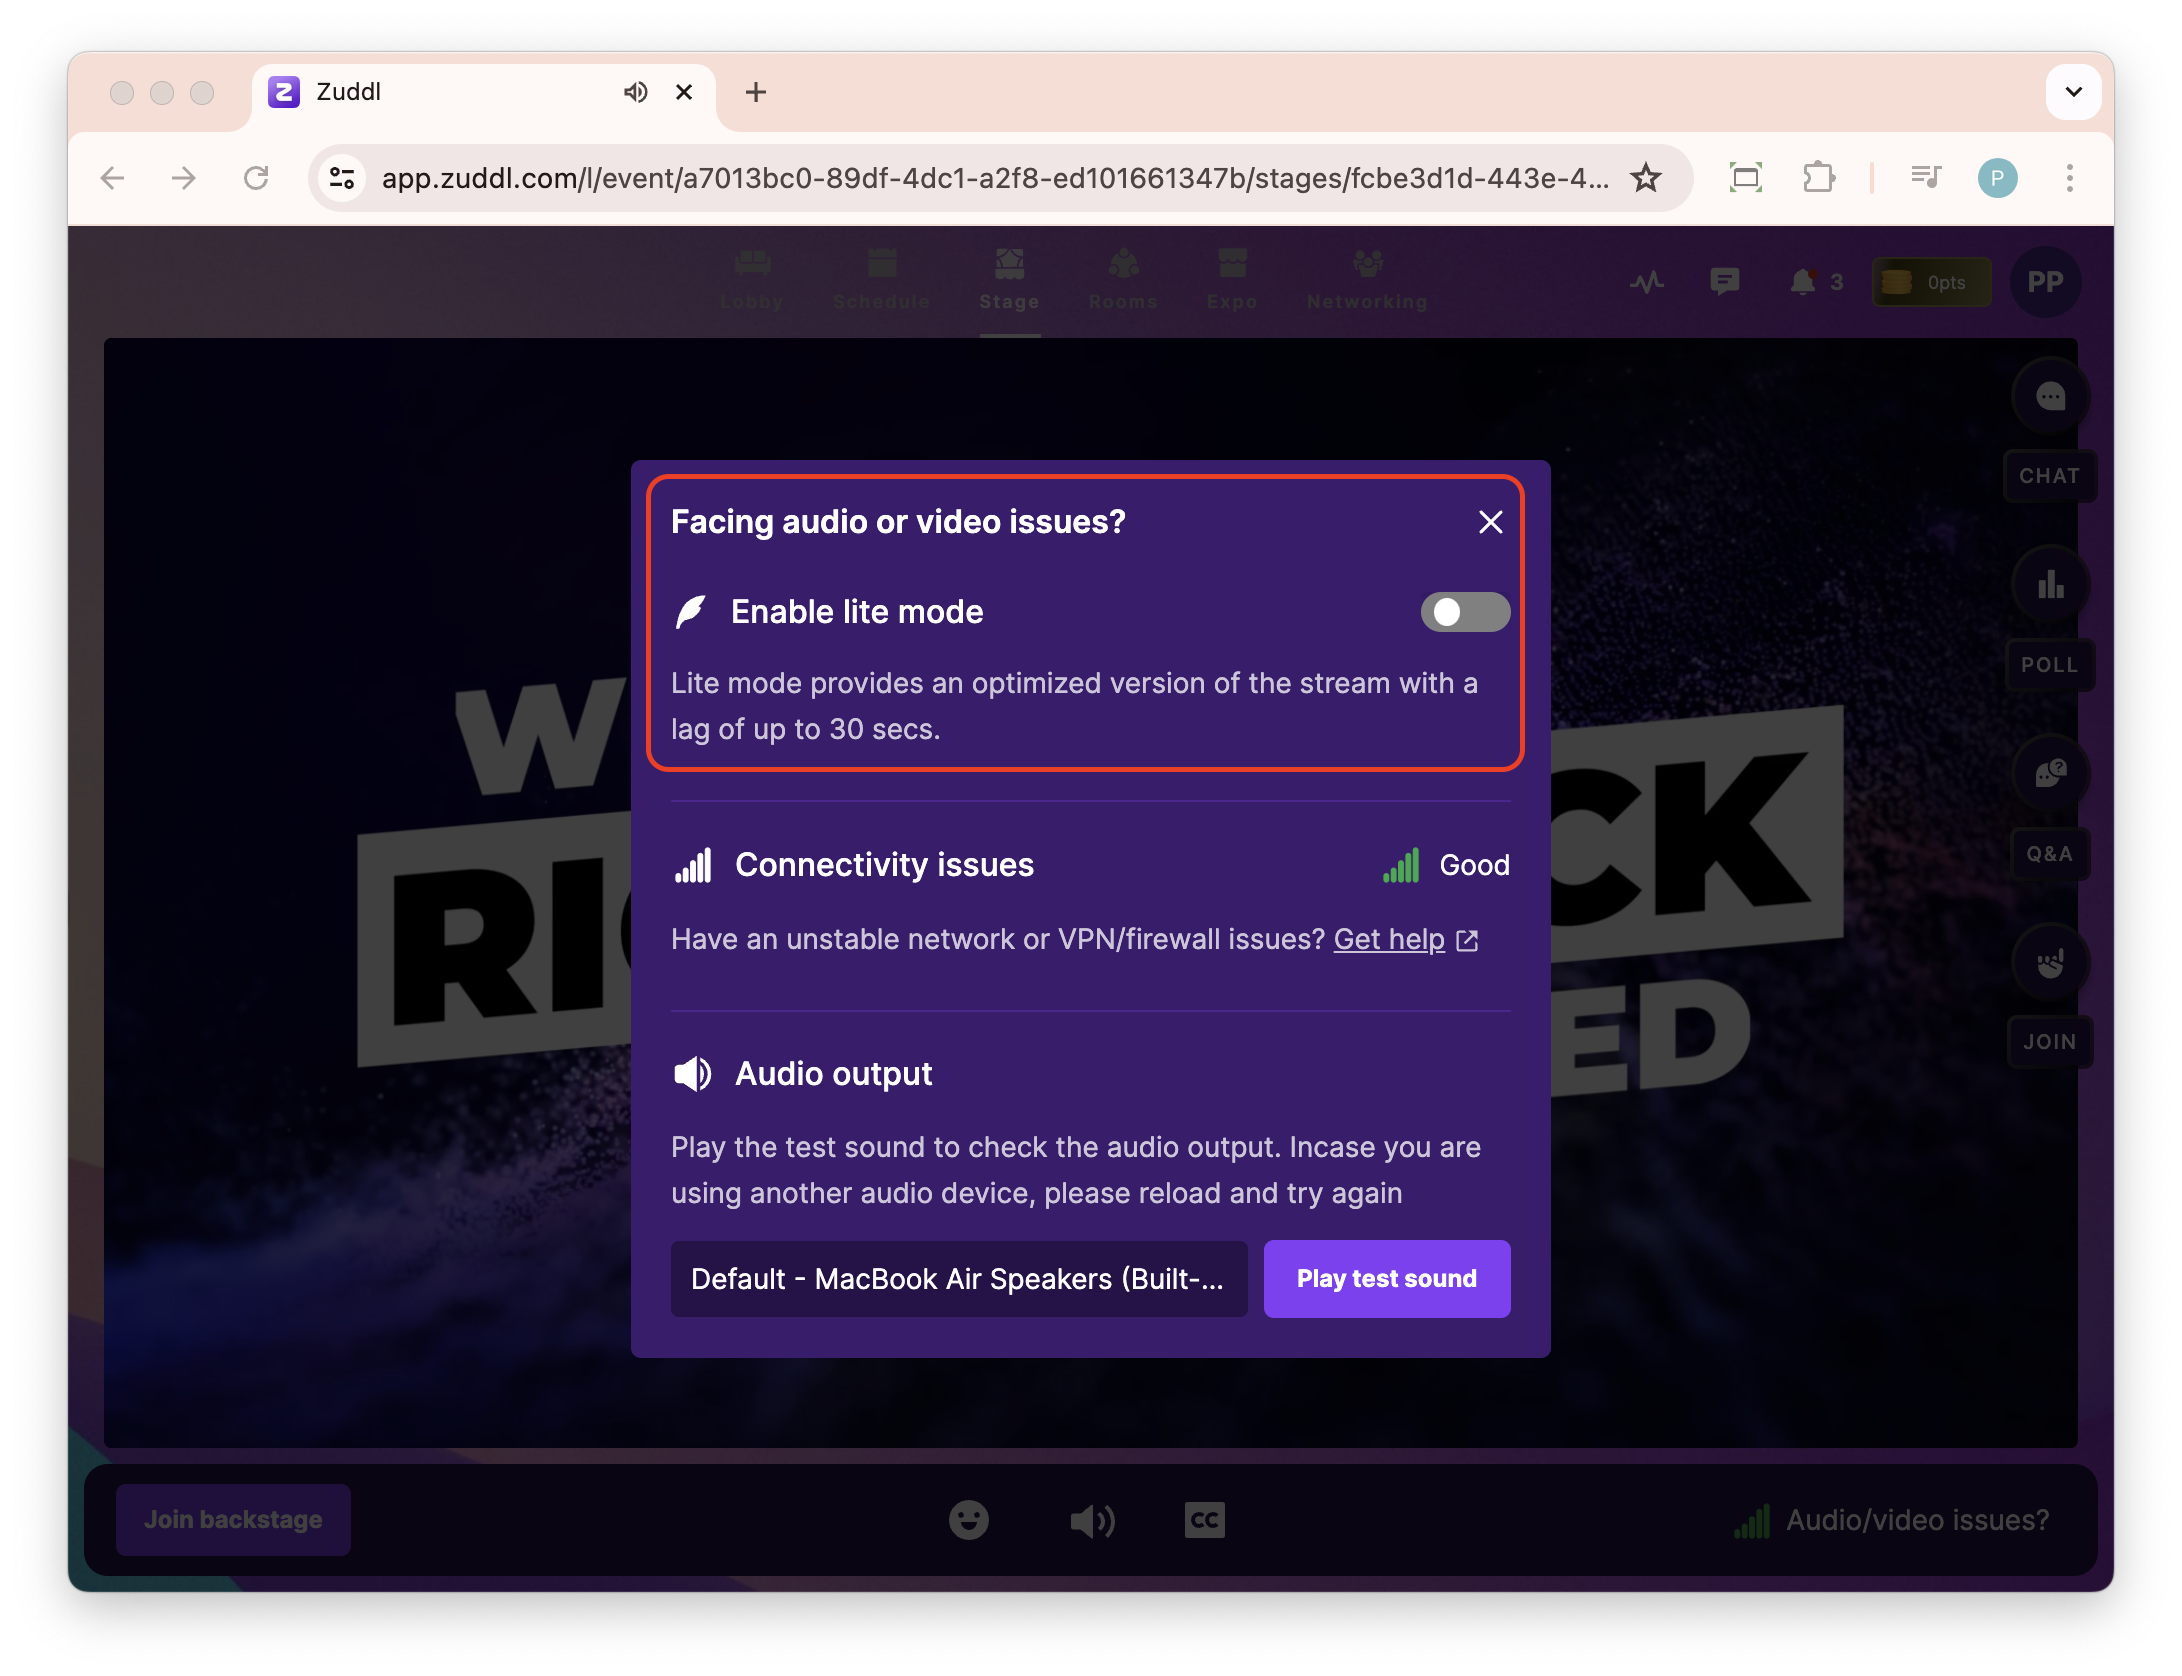Viewport: 2182px width, 1676px height.
Task: Open the audio output device dropdown
Action: pyautogui.click(x=958, y=1279)
